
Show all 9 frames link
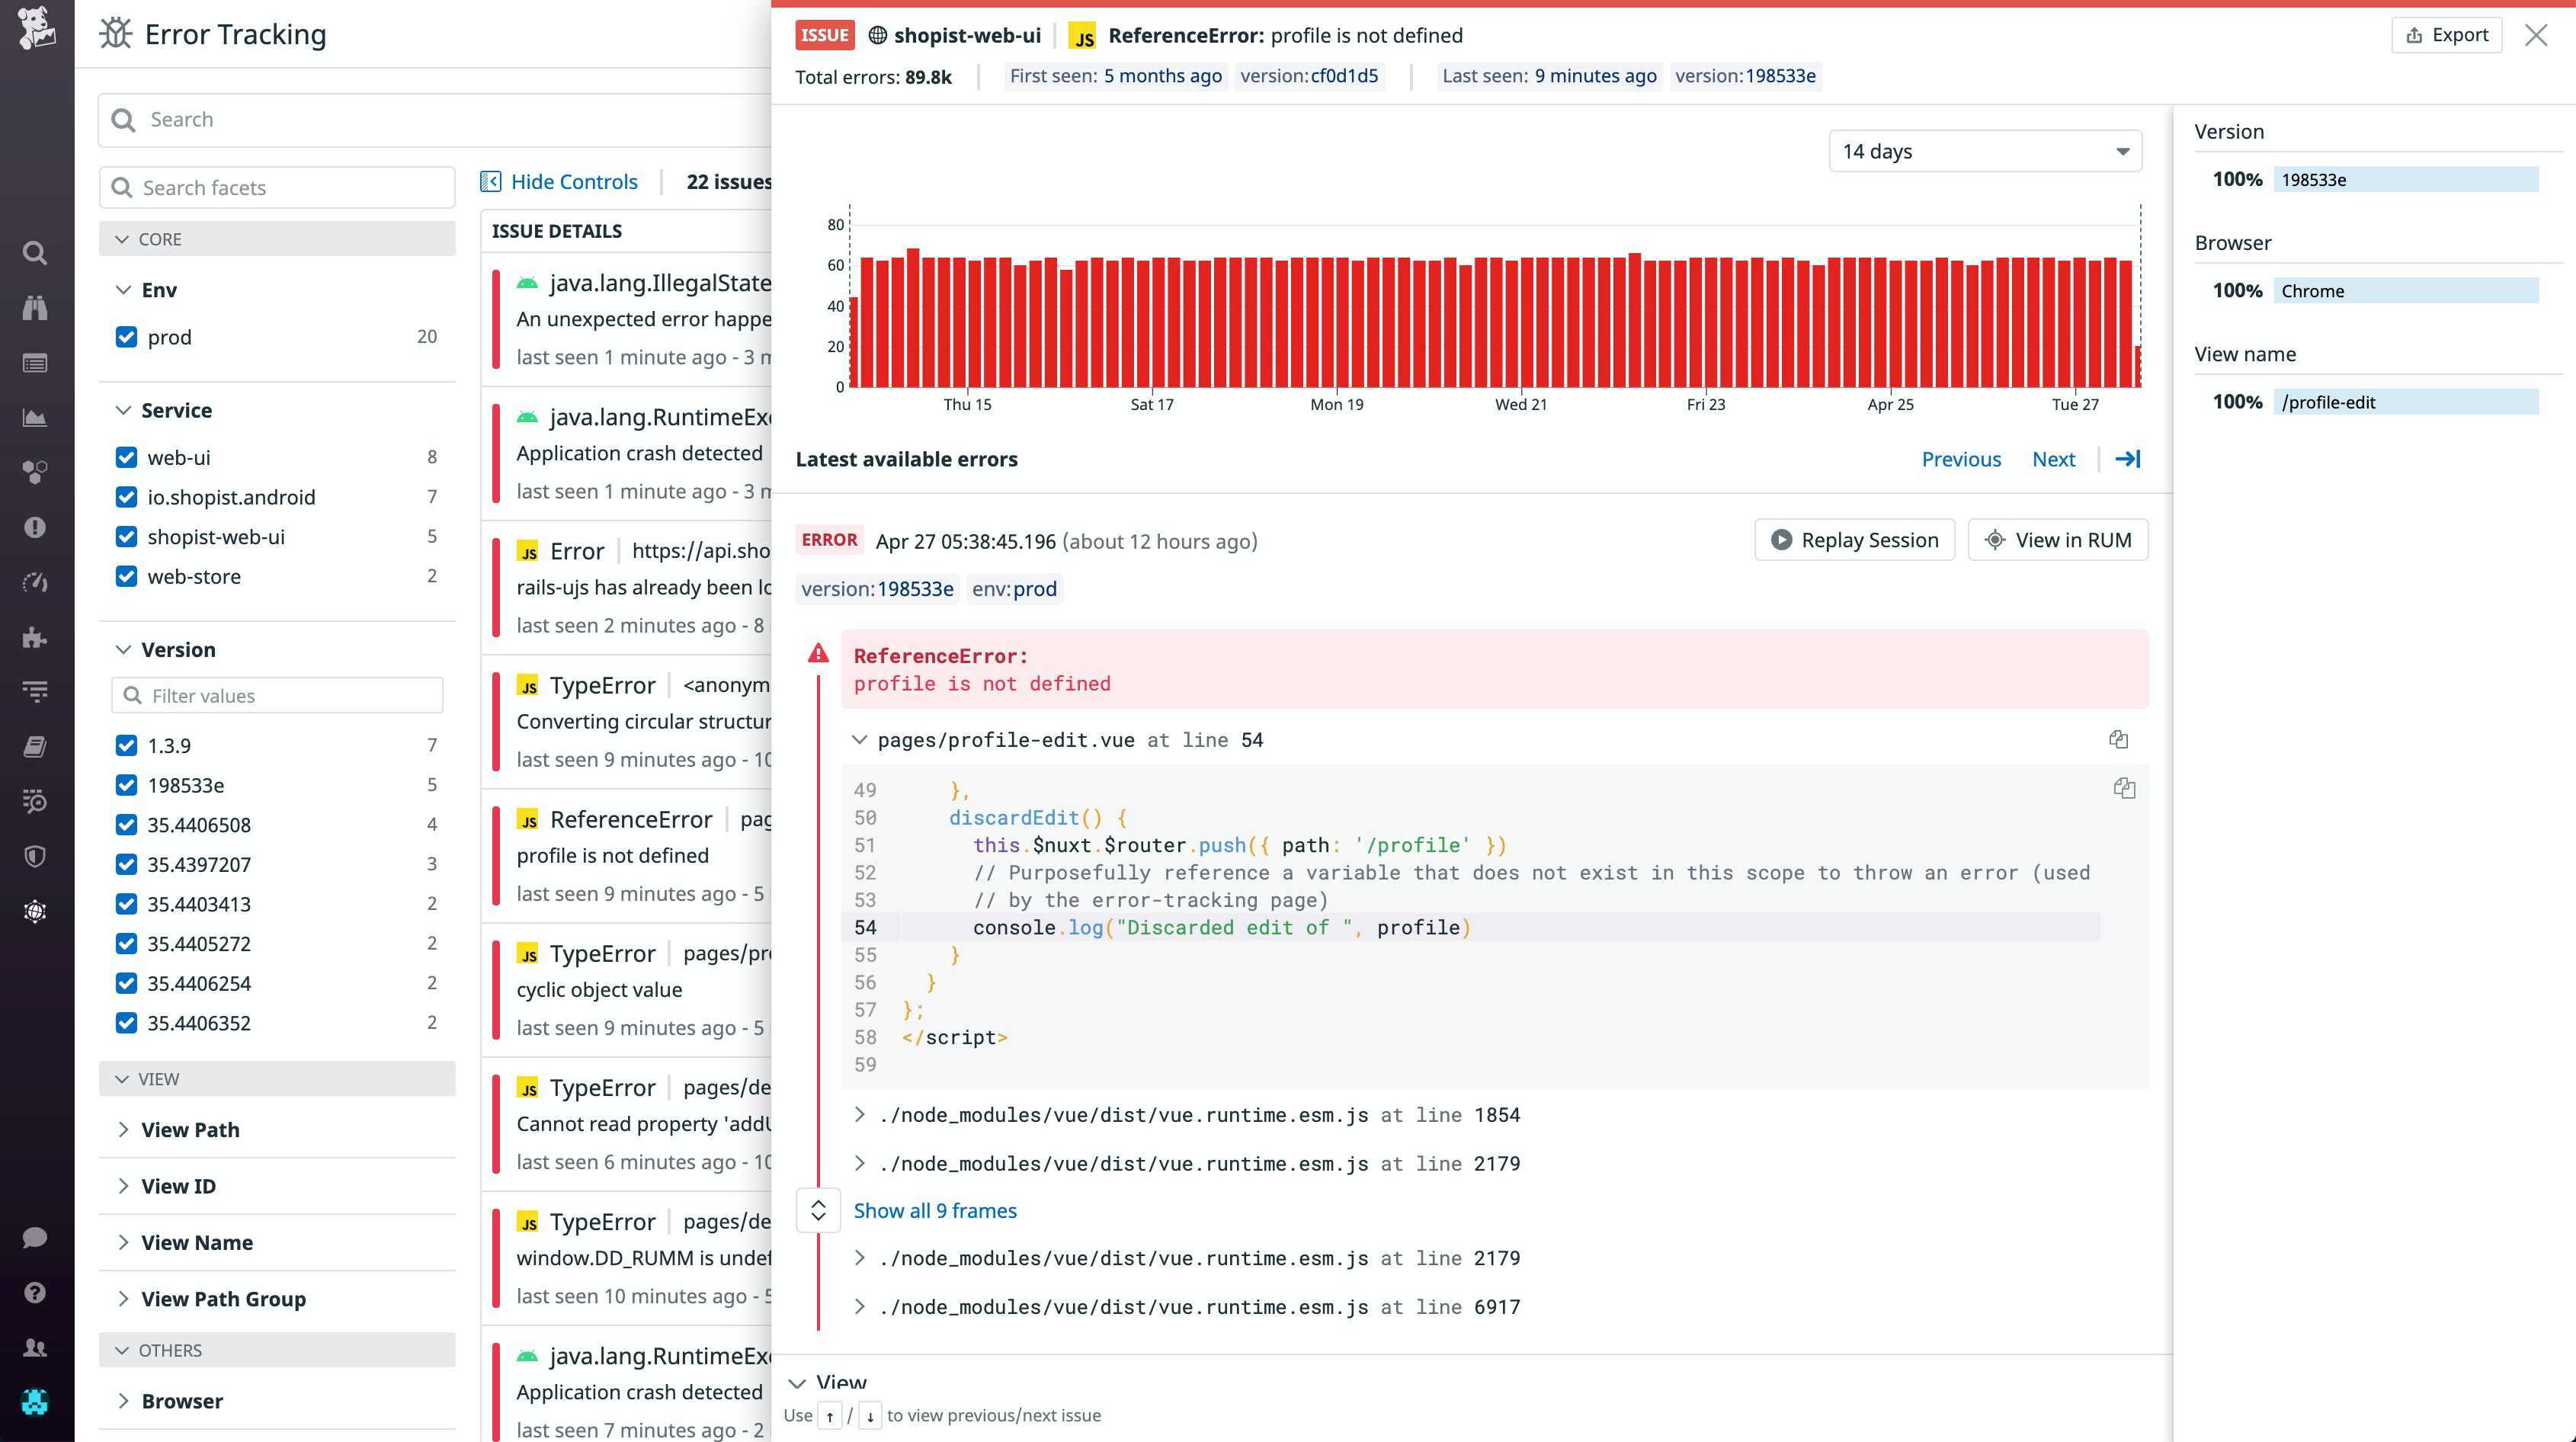pyautogui.click(x=935, y=1210)
